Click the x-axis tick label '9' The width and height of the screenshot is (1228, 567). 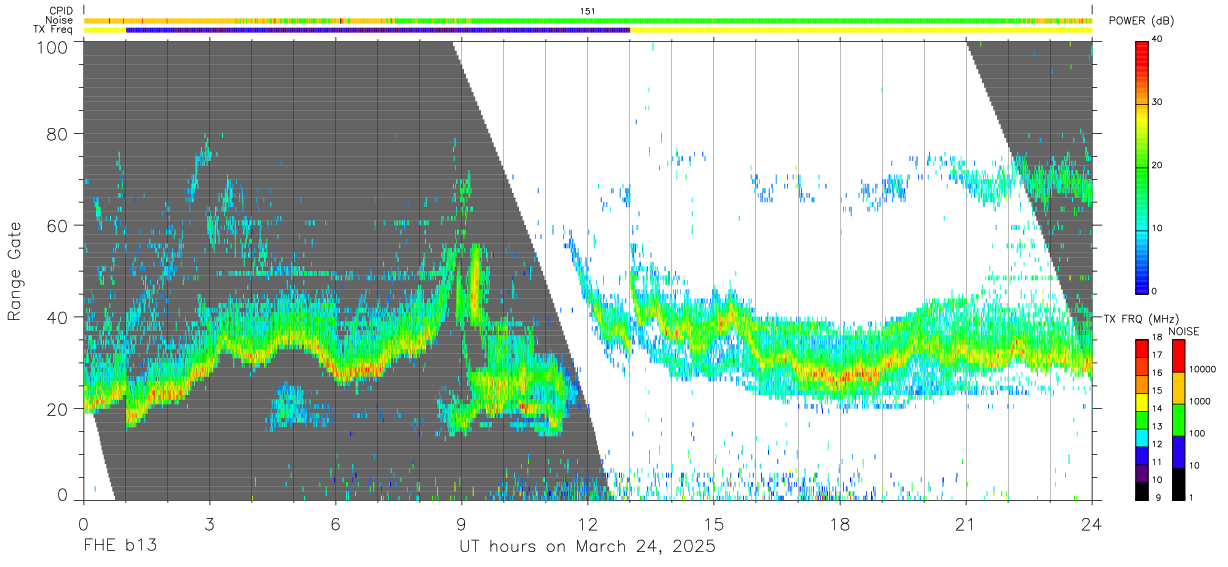461,524
